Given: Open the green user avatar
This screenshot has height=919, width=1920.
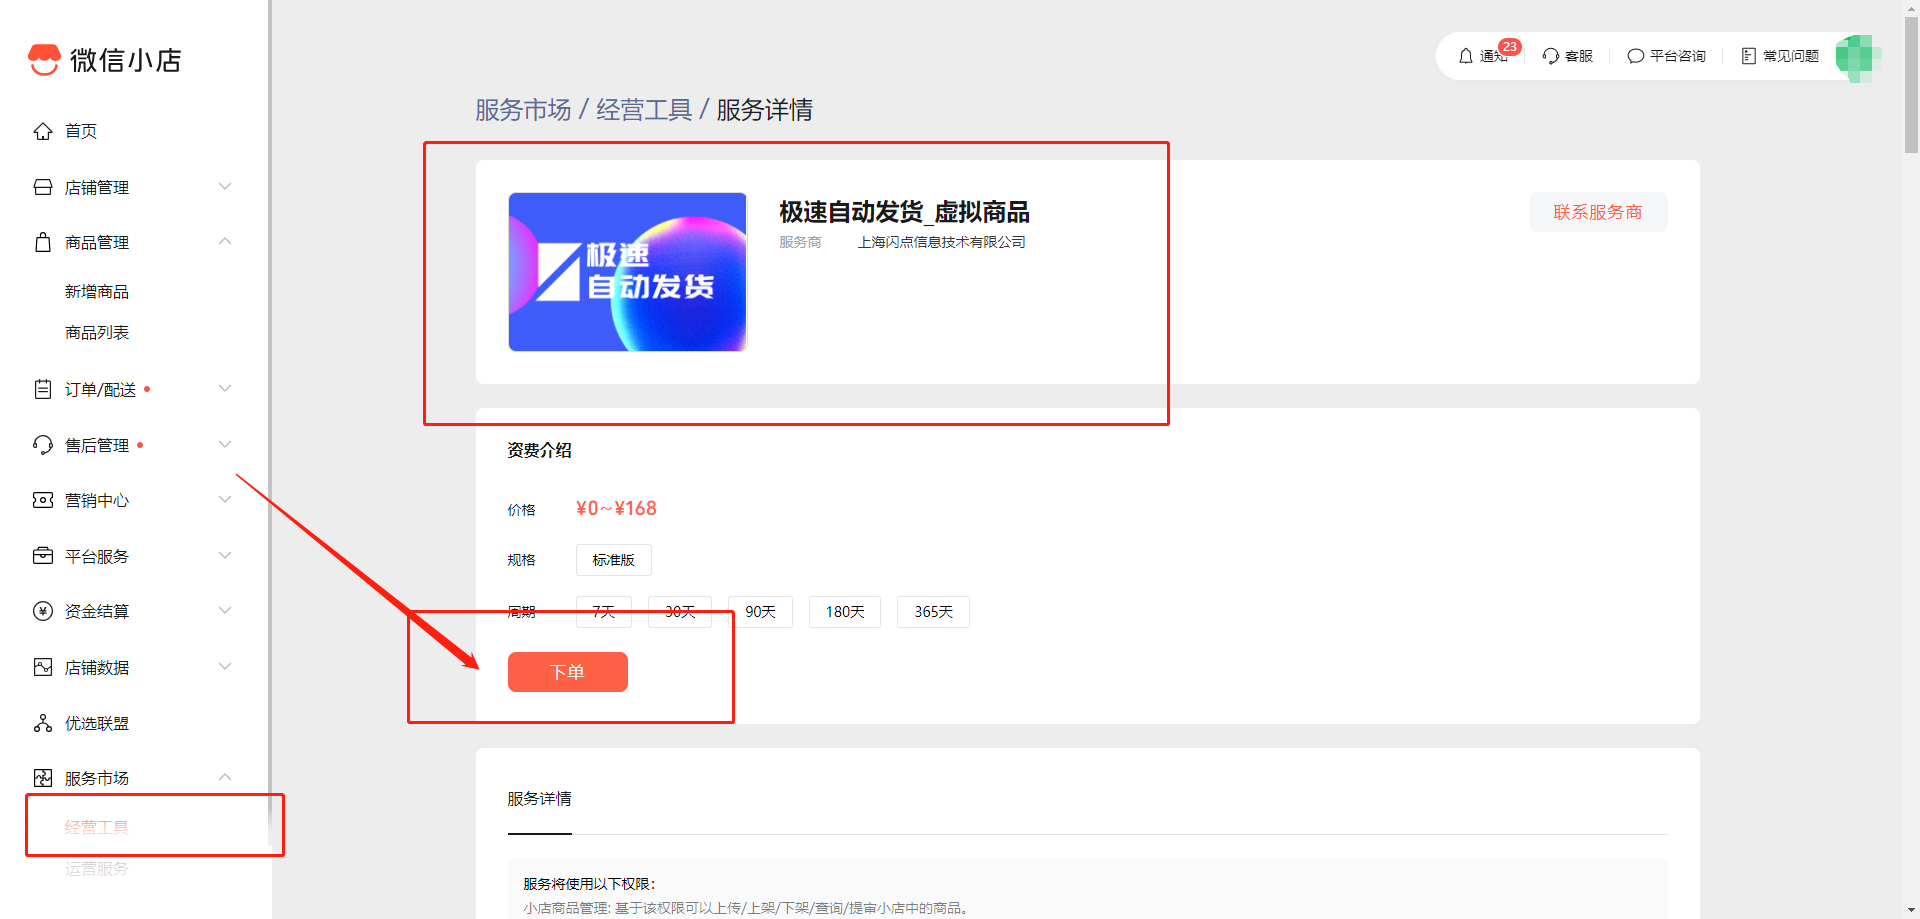Looking at the screenshot, I should 1858,57.
